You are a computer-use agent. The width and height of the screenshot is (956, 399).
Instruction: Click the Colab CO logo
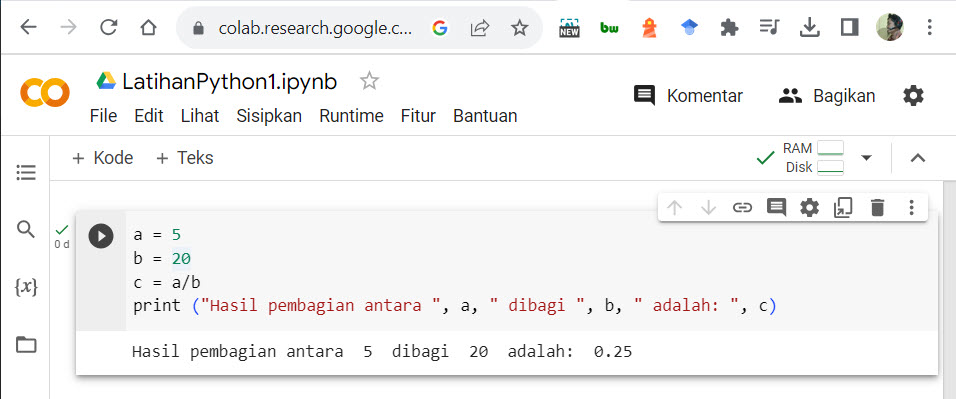(45, 93)
